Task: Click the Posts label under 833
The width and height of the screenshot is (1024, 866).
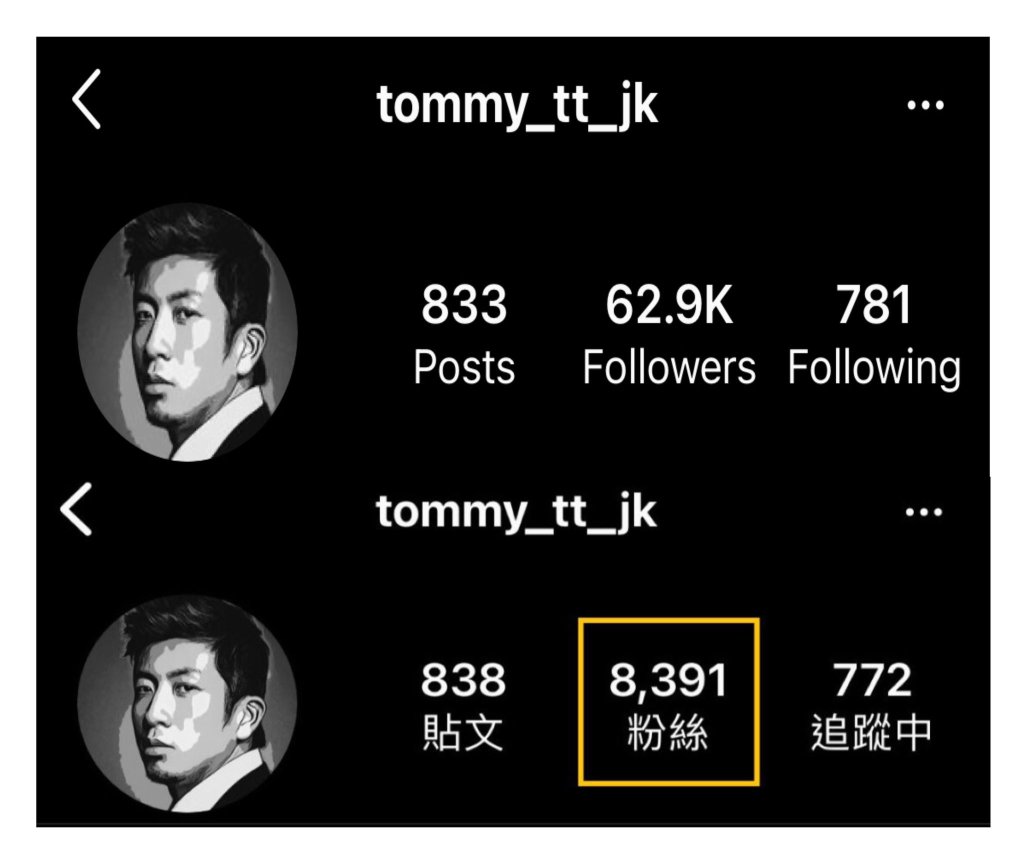Action: point(464,367)
